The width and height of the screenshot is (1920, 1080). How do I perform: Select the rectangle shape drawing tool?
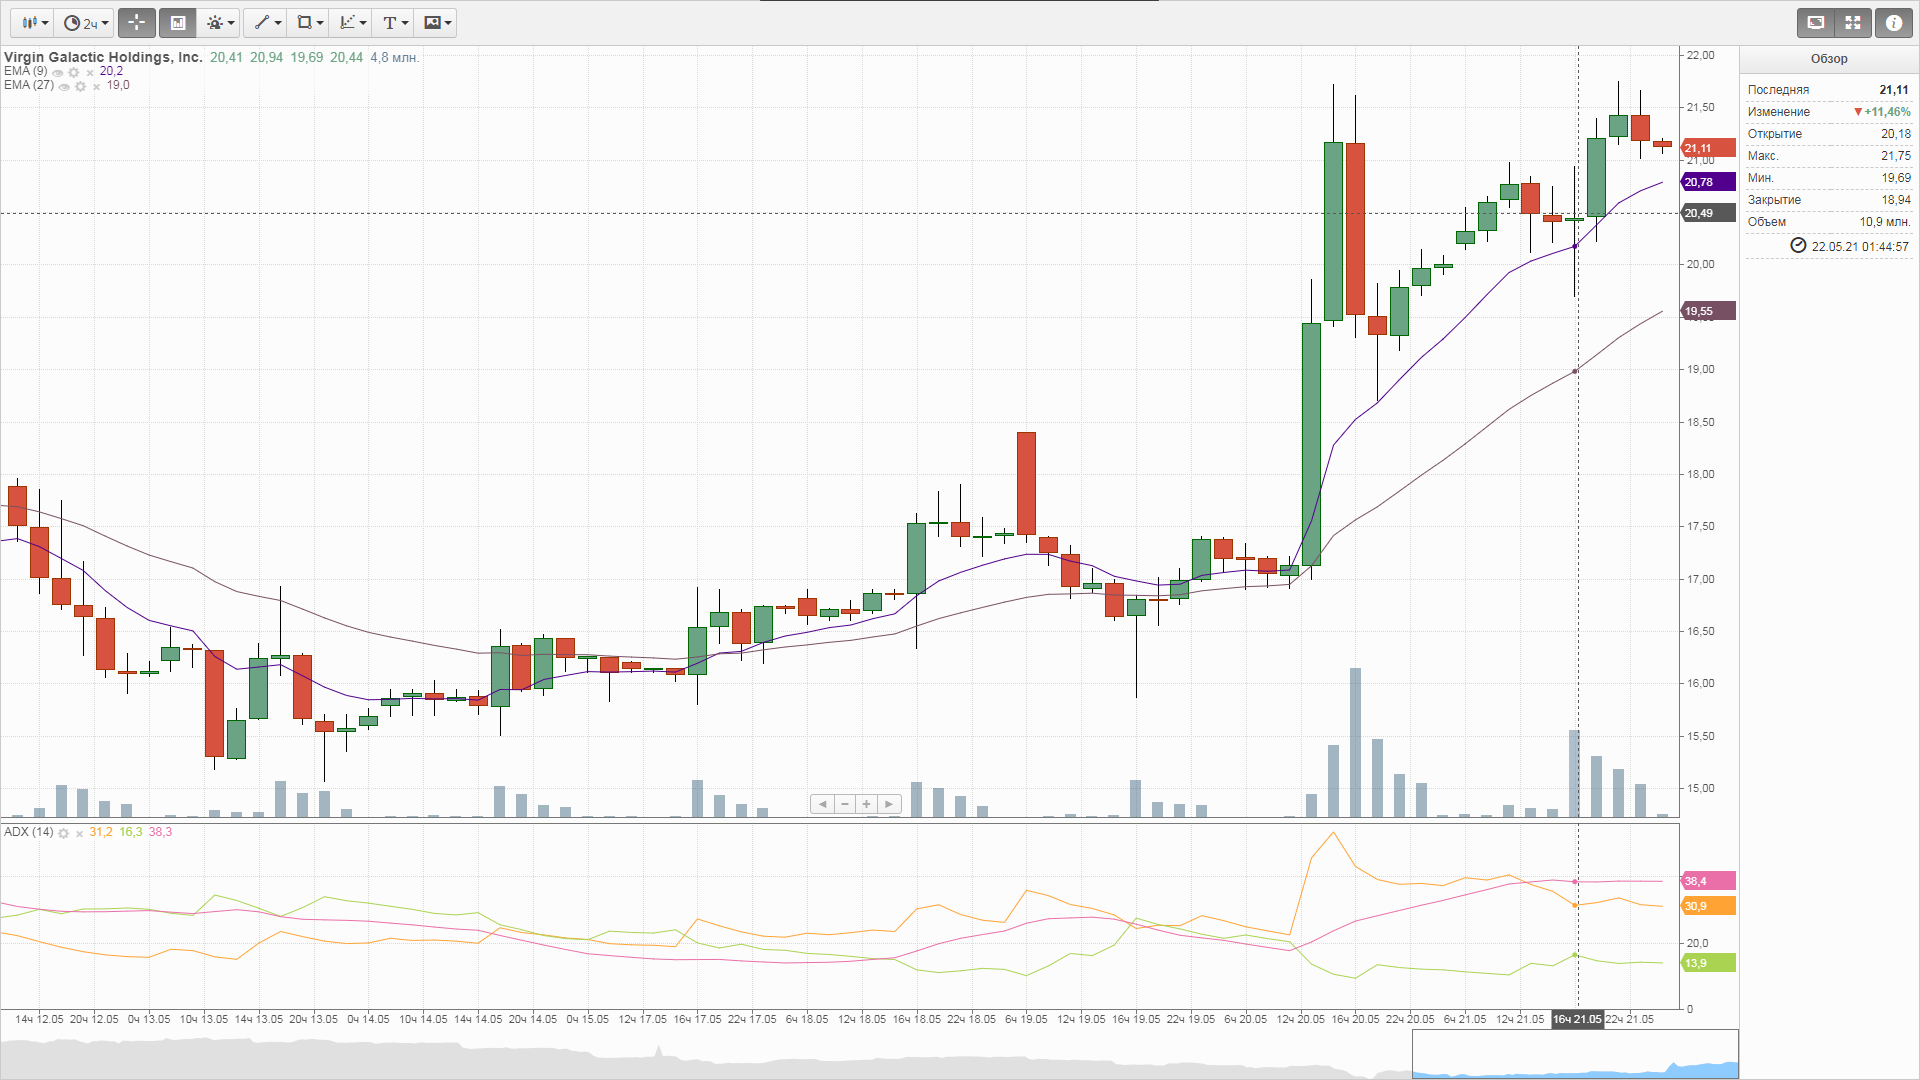pyautogui.click(x=310, y=23)
